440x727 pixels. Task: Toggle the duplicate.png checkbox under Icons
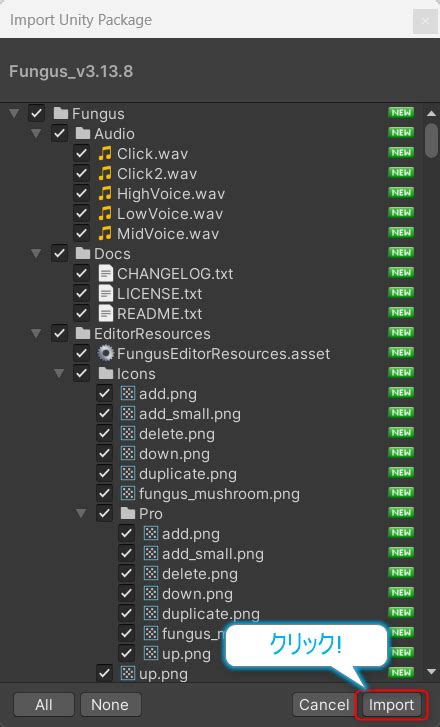tap(104, 473)
